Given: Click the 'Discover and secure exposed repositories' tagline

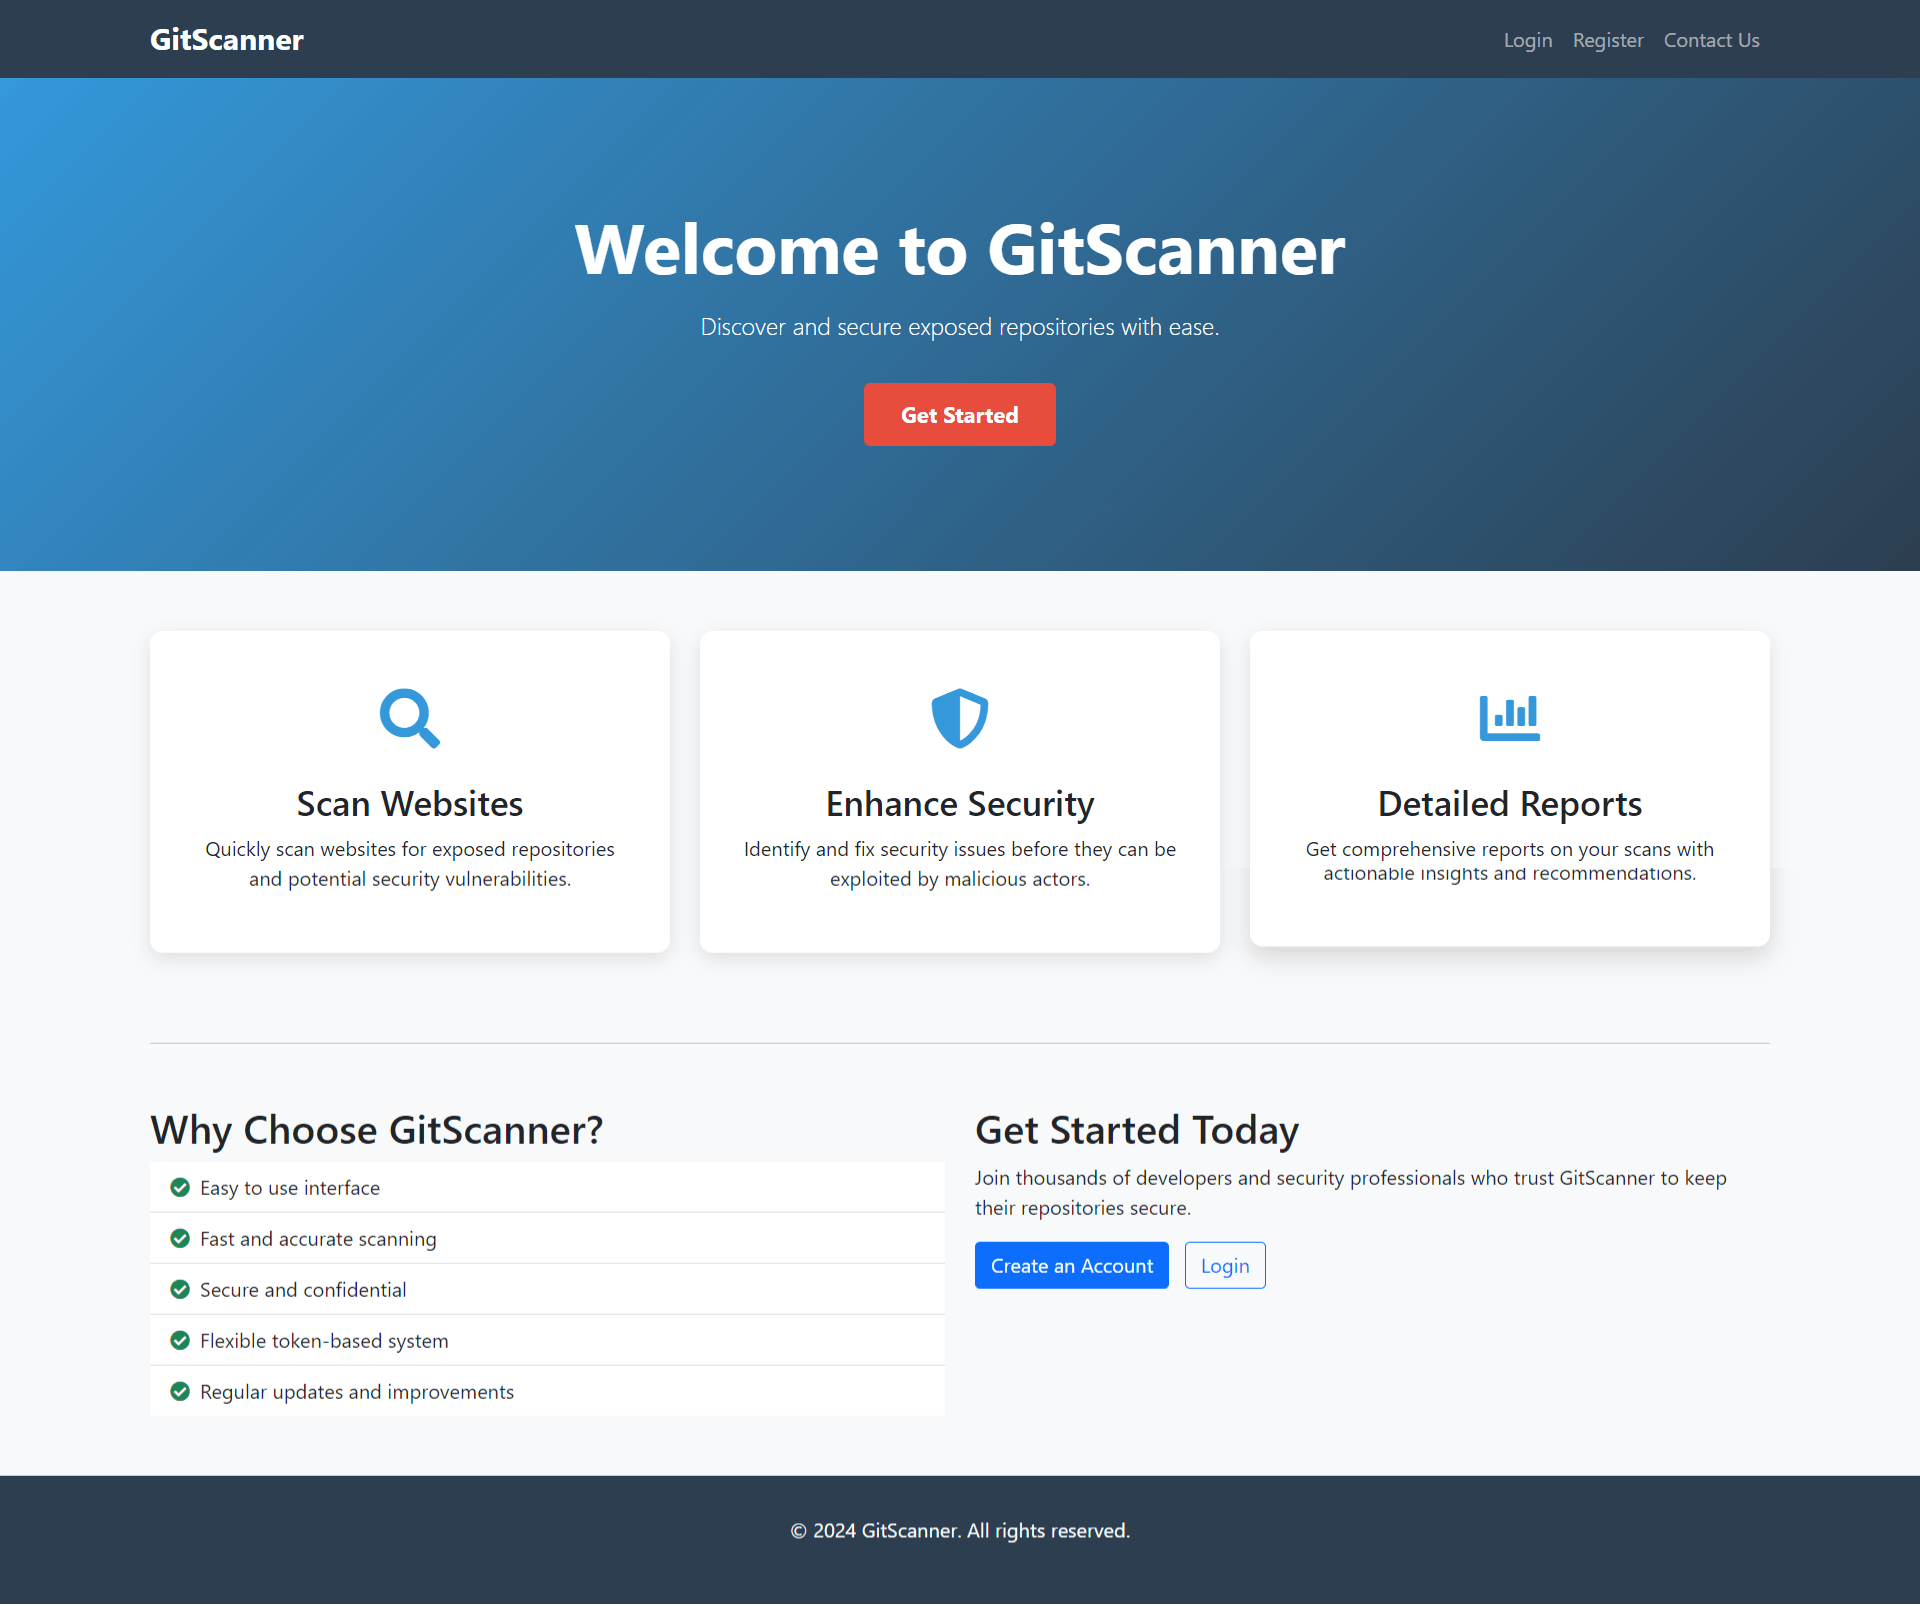Looking at the screenshot, I should pos(960,327).
